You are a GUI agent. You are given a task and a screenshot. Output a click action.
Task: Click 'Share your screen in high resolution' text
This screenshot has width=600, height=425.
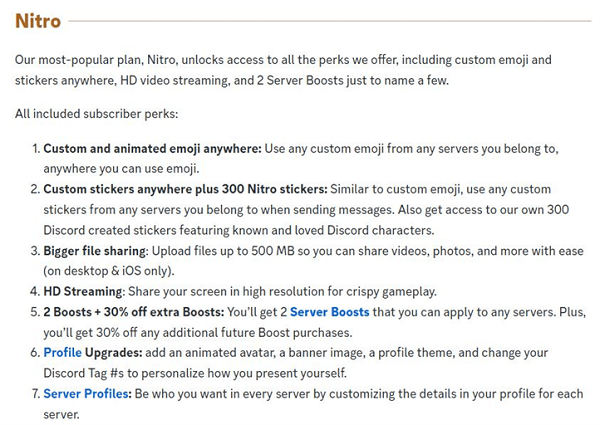[226, 291]
